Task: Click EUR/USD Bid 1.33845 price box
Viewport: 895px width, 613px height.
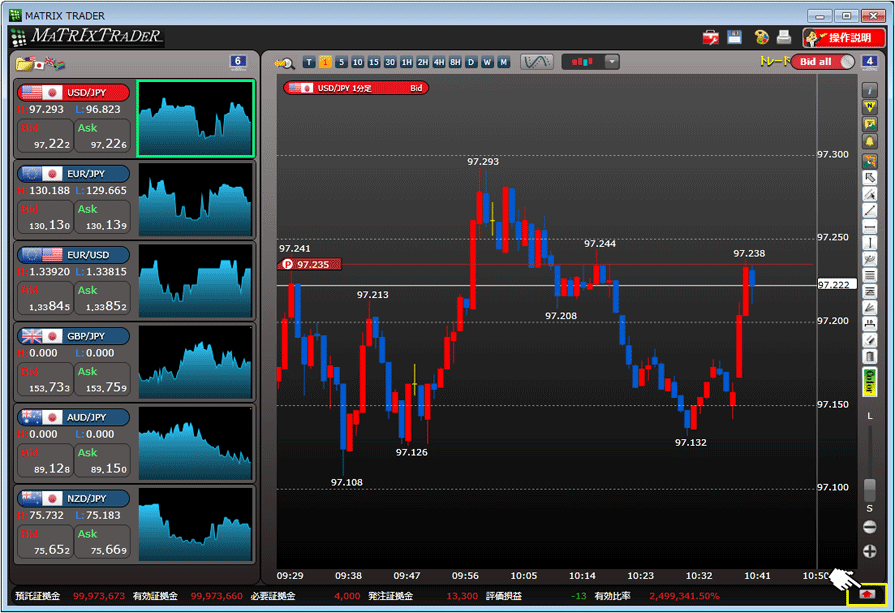Action: click(45, 298)
